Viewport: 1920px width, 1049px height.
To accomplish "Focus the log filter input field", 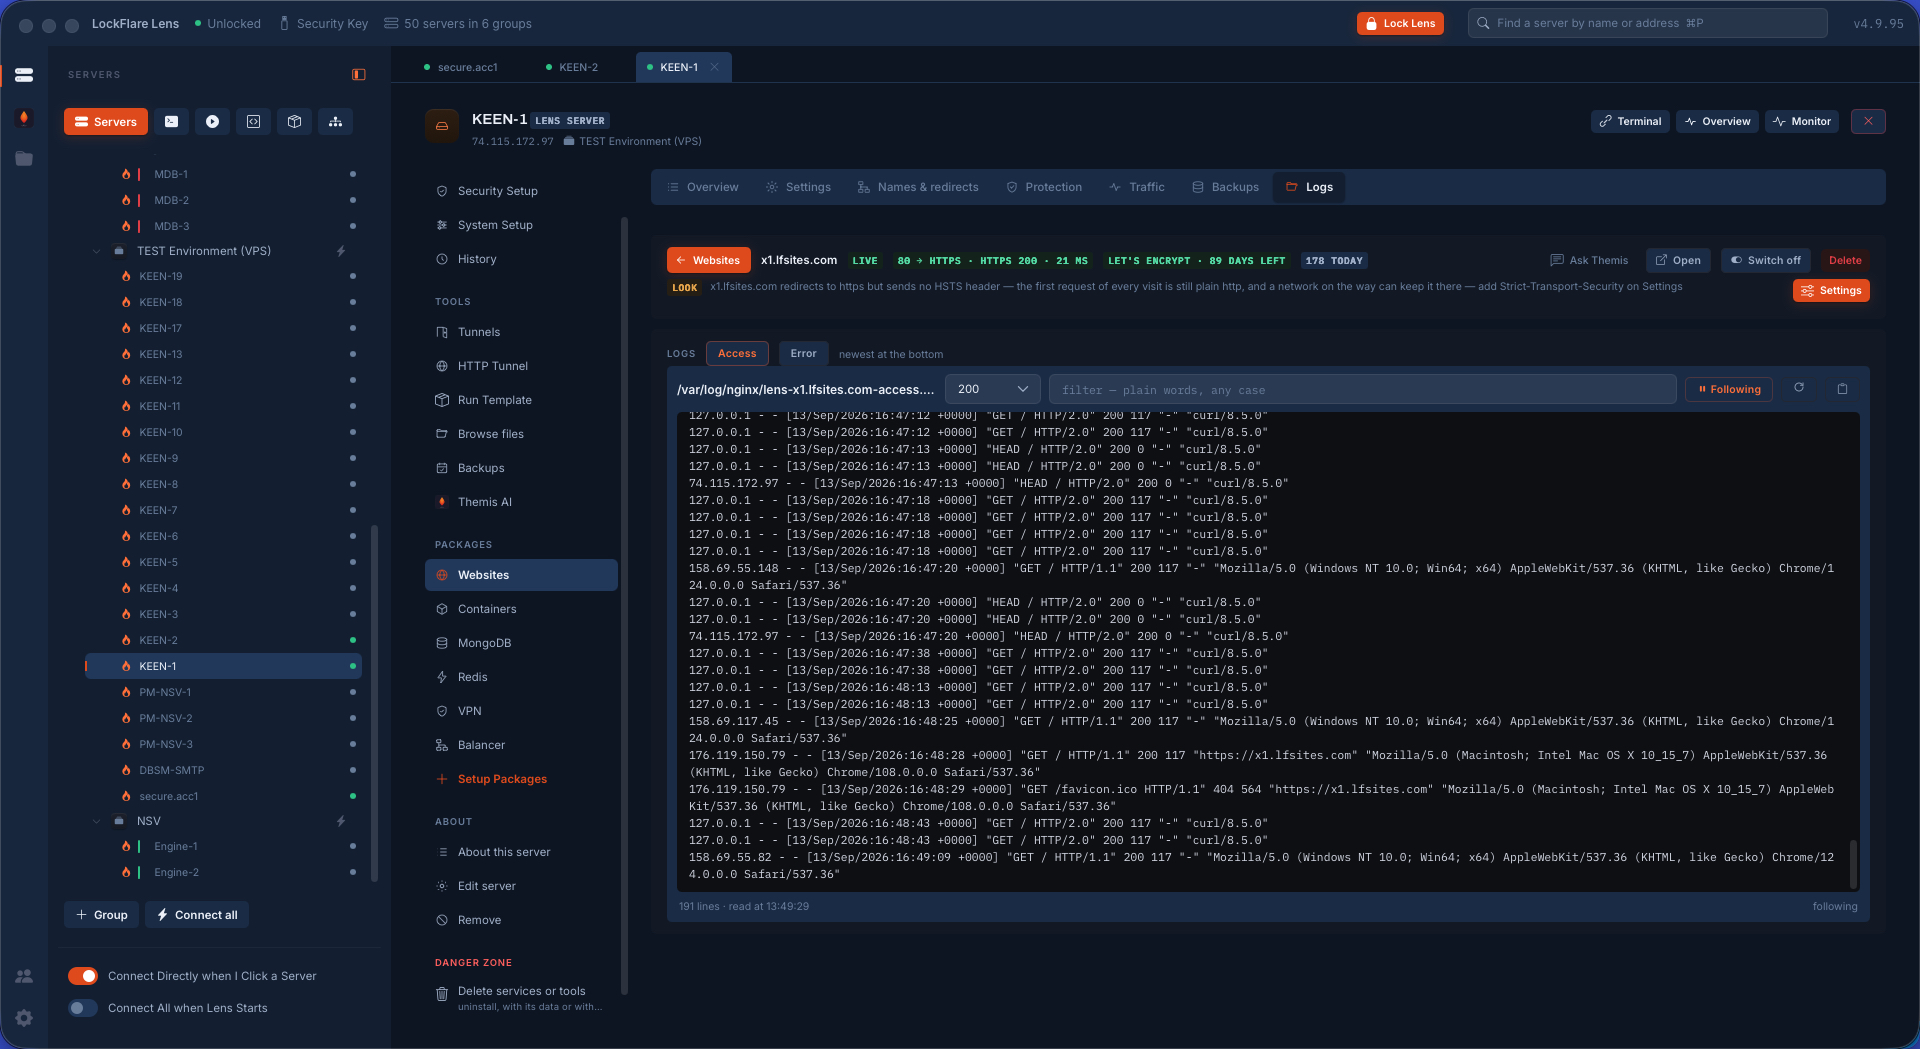I will point(1363,389).
